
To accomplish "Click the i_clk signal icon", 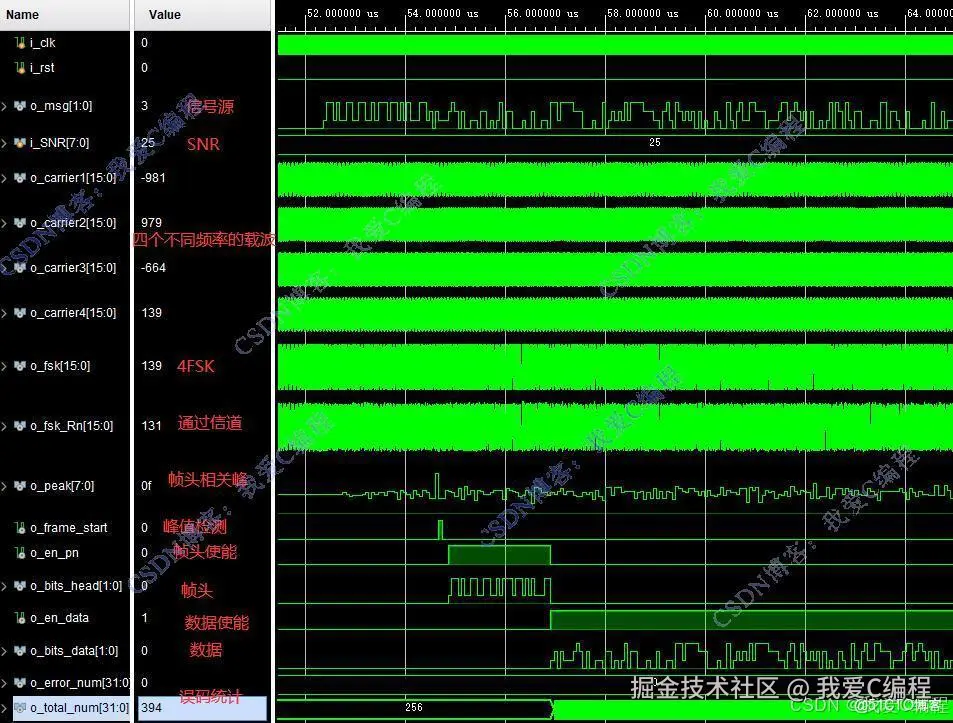I will (20, 43).
